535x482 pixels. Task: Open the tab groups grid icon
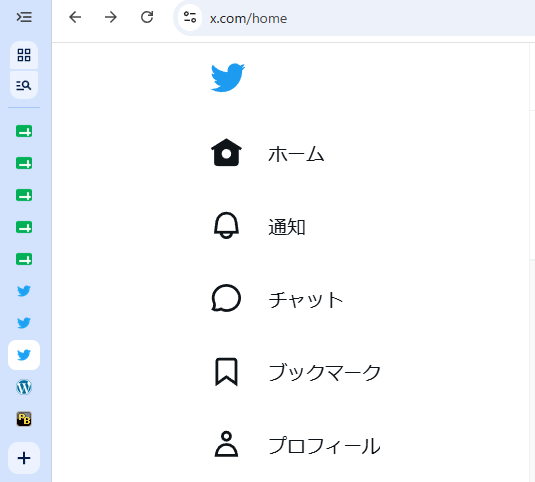[x=24, y=55]
